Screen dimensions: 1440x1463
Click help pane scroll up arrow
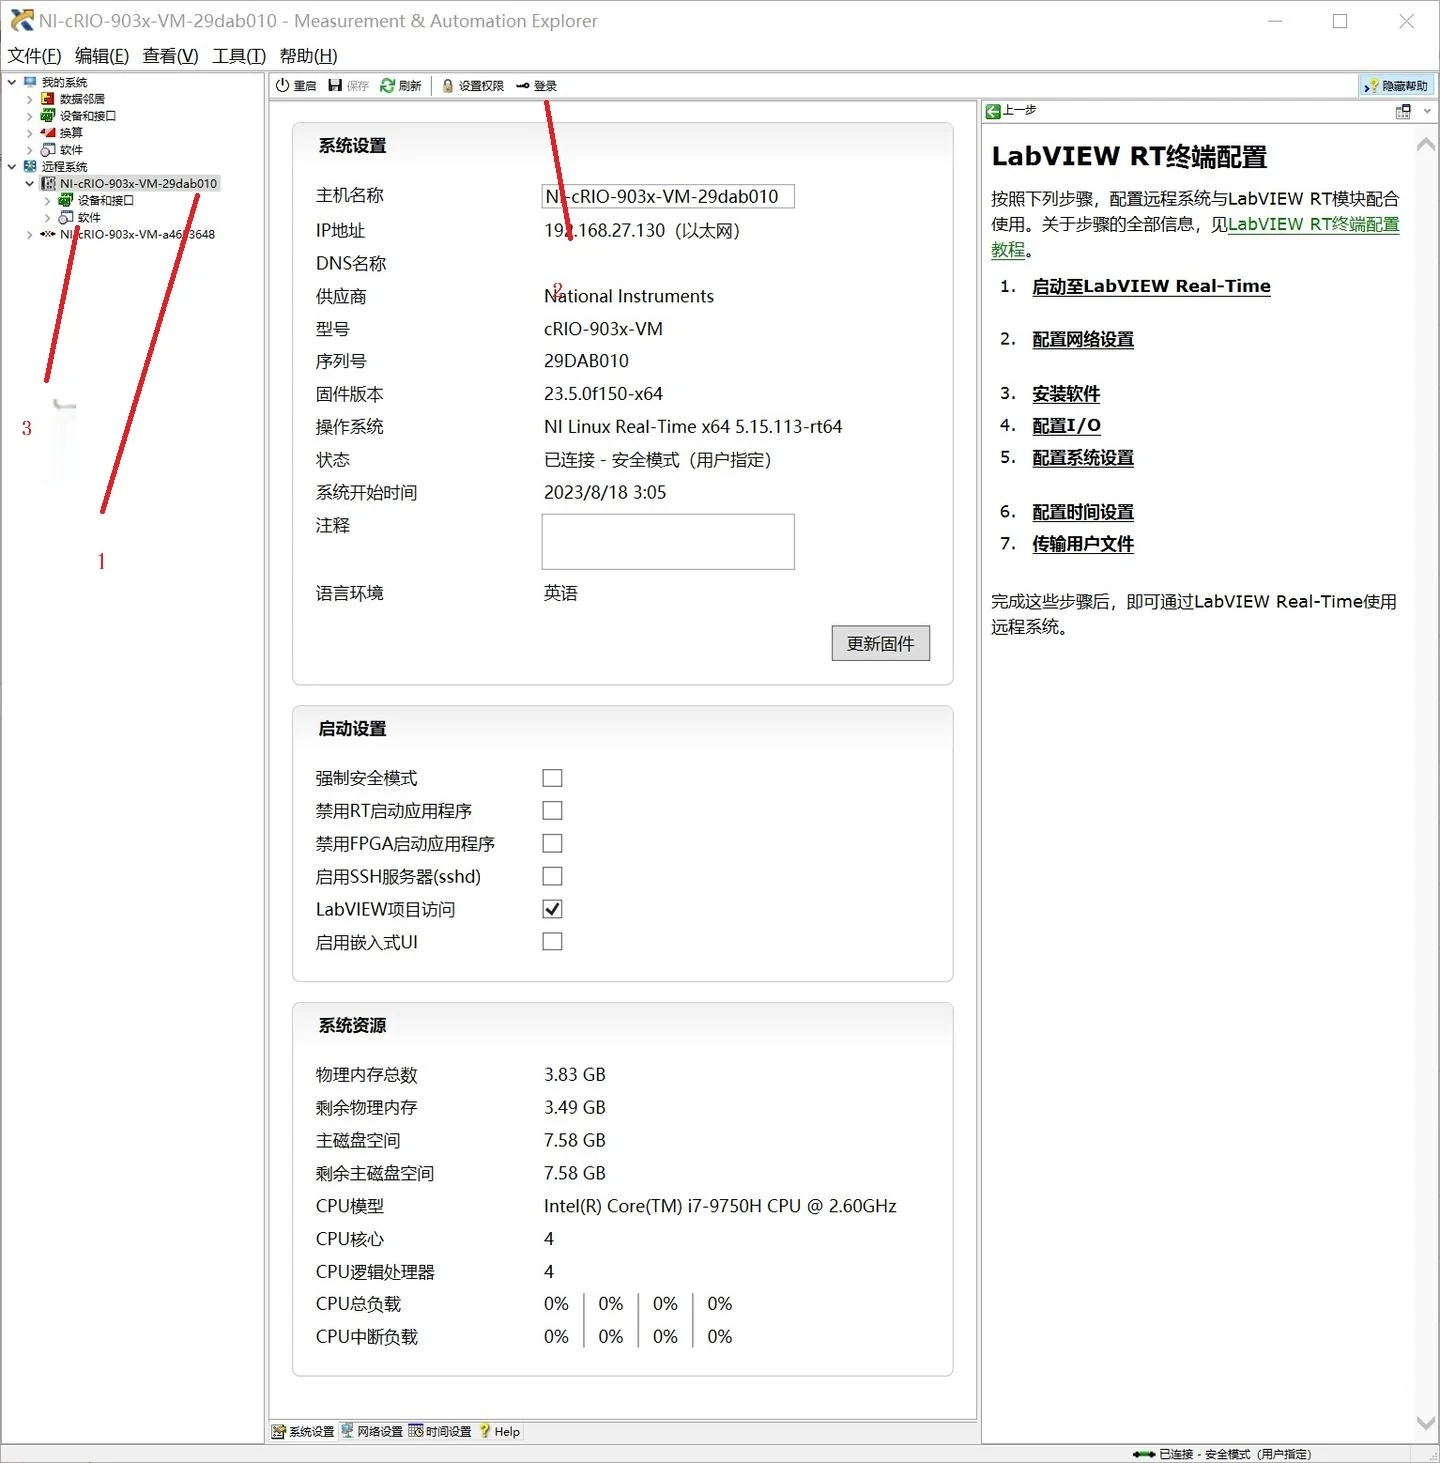pyautogui.click(x=1426, y=145)
